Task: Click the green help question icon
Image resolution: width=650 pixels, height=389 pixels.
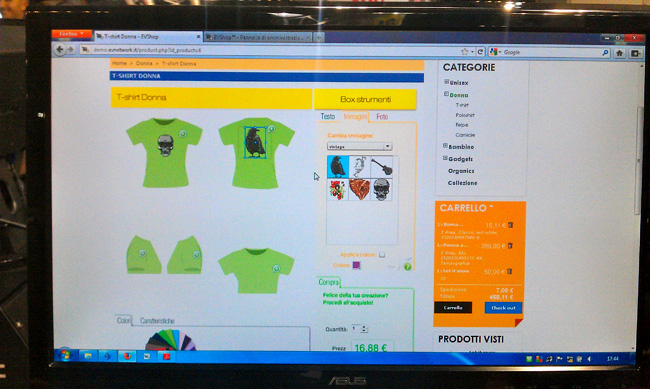Action: [407, 267]
